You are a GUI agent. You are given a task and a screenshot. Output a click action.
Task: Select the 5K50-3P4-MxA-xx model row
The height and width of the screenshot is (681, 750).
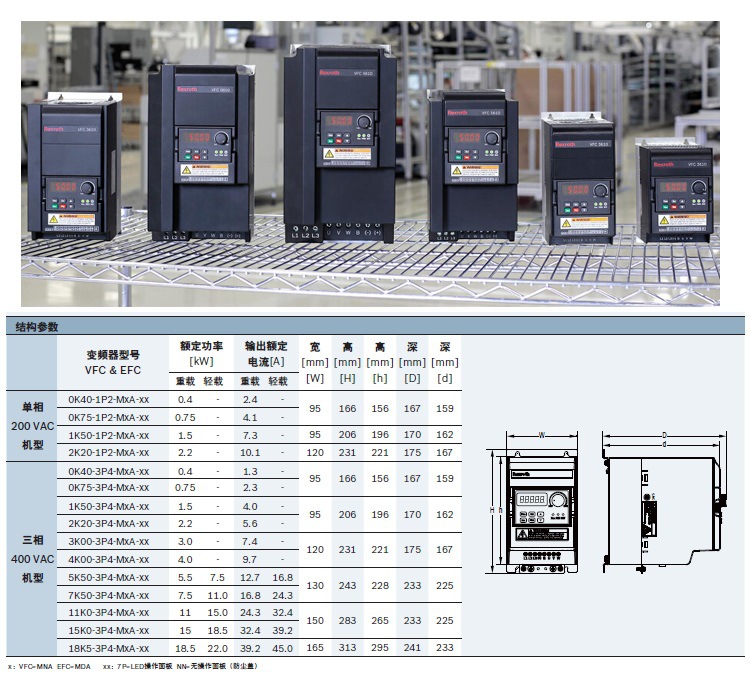pos(109,577)
